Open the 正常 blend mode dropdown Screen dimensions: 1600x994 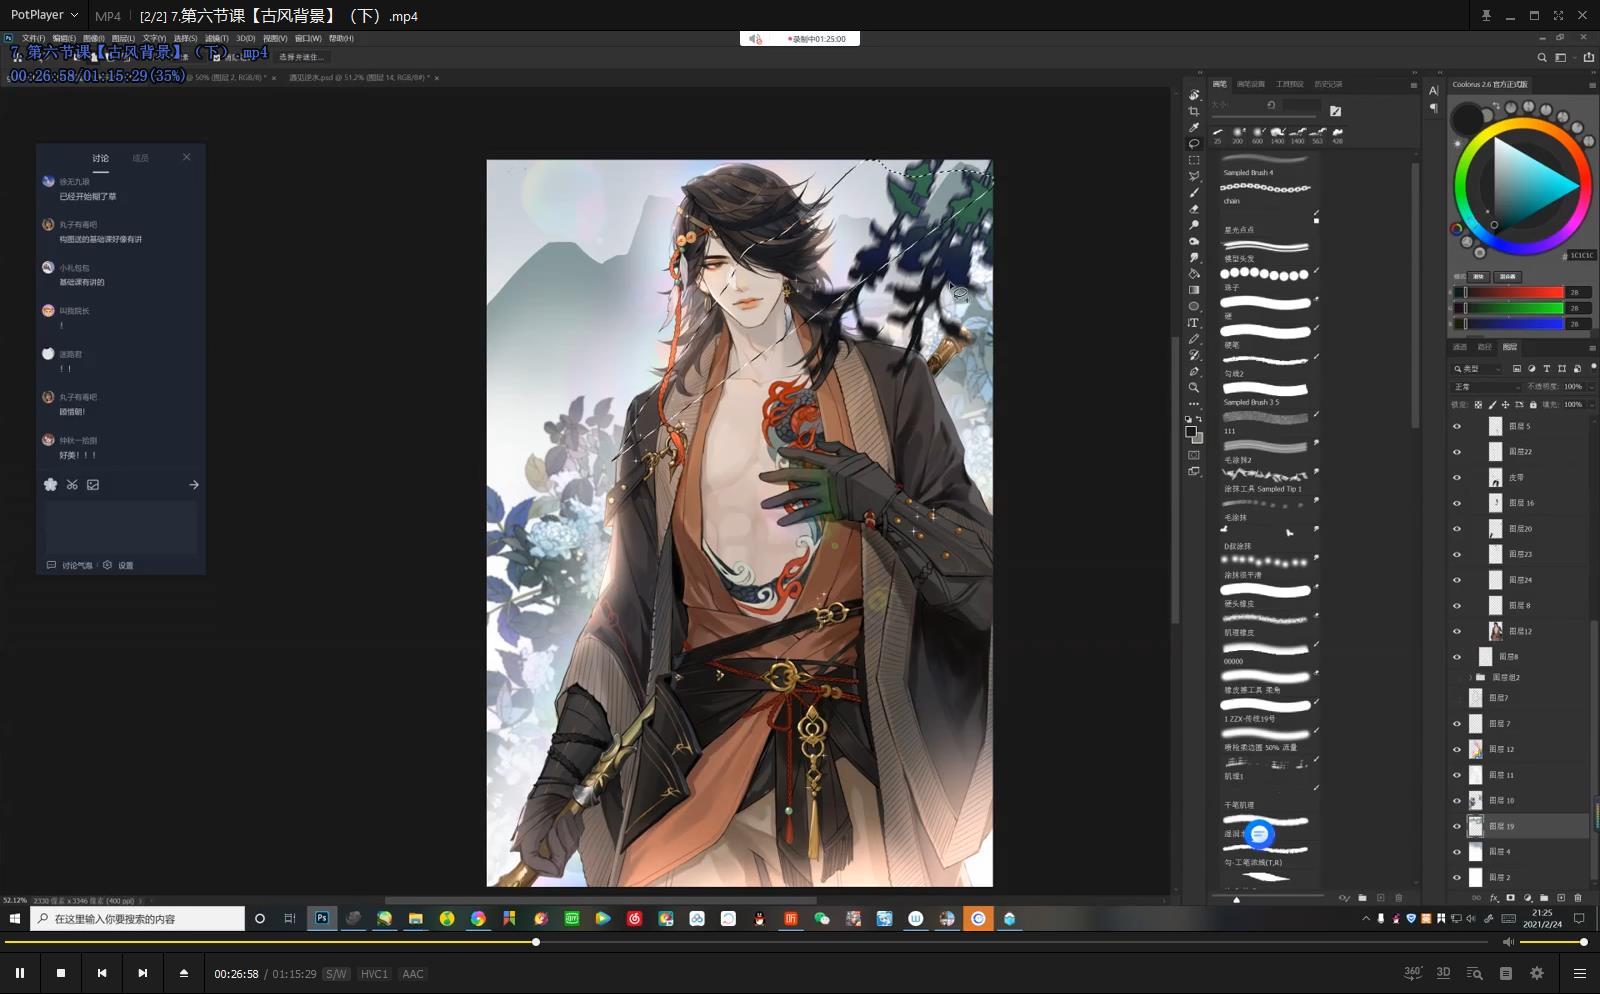click(x=1487, y=387)
